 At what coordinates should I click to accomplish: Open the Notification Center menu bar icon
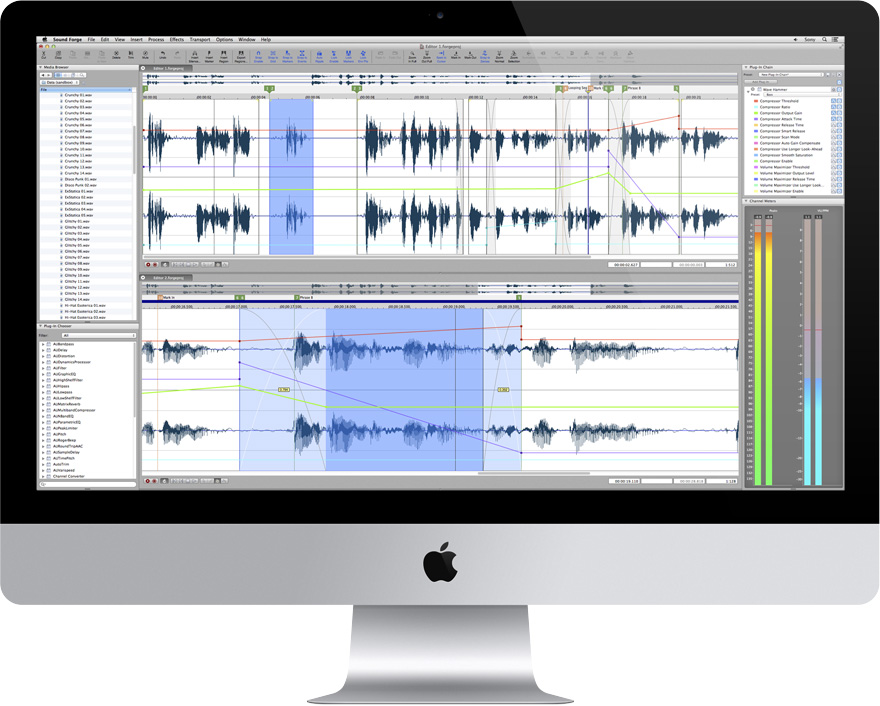pyautogui.click(x=835, y=40)
